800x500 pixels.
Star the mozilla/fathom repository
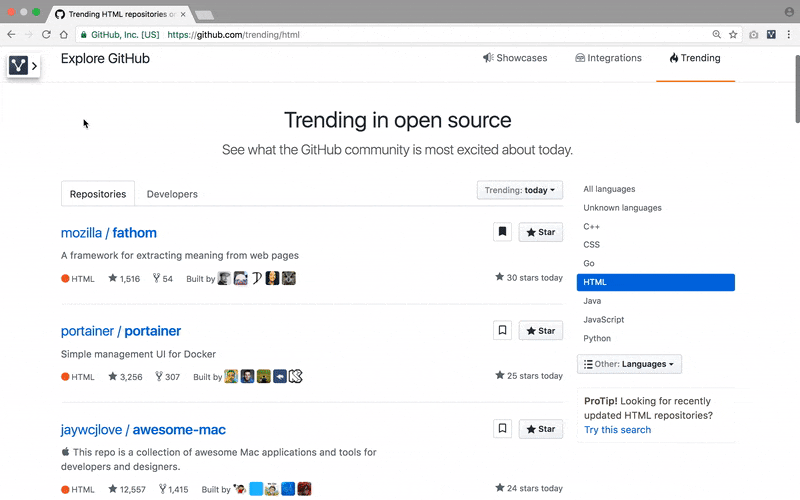point(541,232)
